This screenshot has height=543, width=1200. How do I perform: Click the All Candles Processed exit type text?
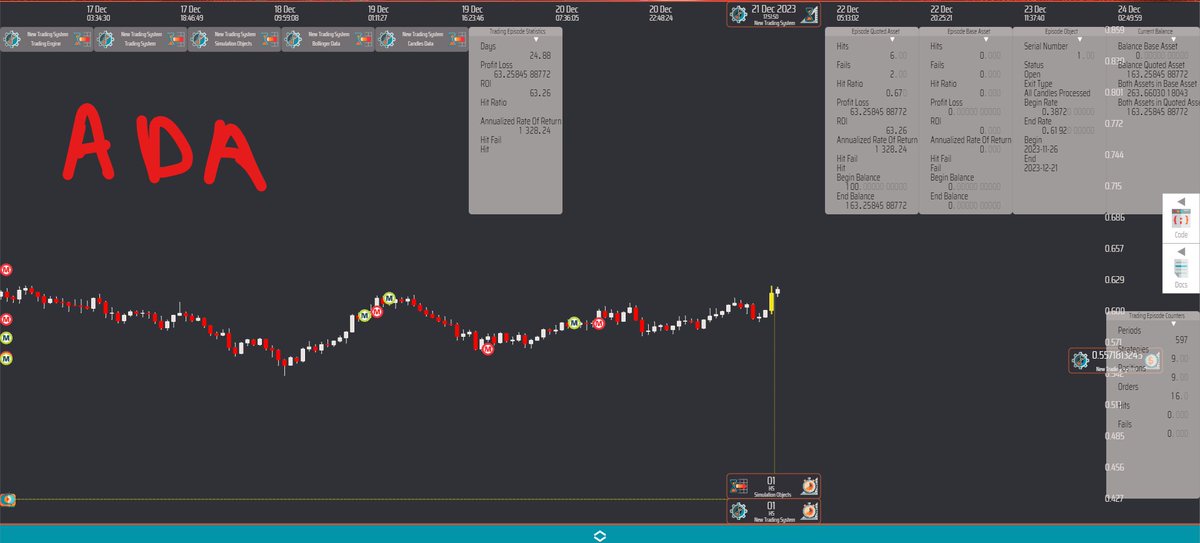coord(1057,93)
